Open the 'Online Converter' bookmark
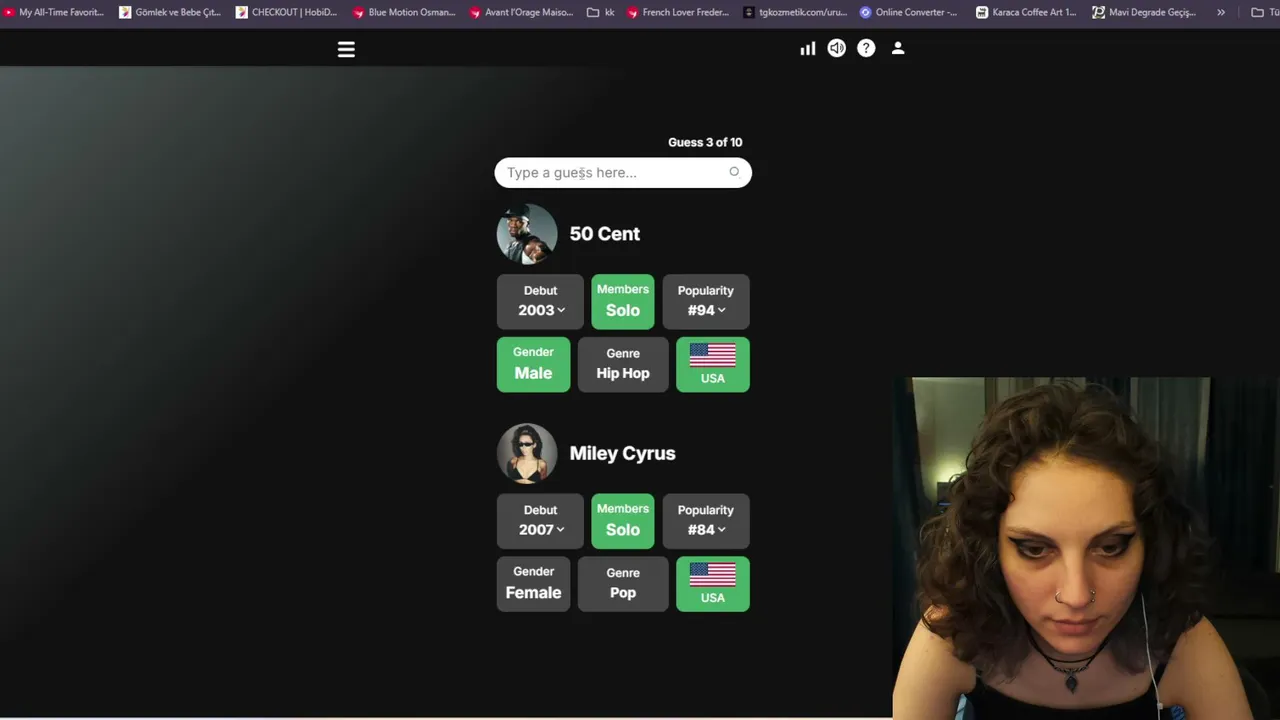 [x=909, y=12]
